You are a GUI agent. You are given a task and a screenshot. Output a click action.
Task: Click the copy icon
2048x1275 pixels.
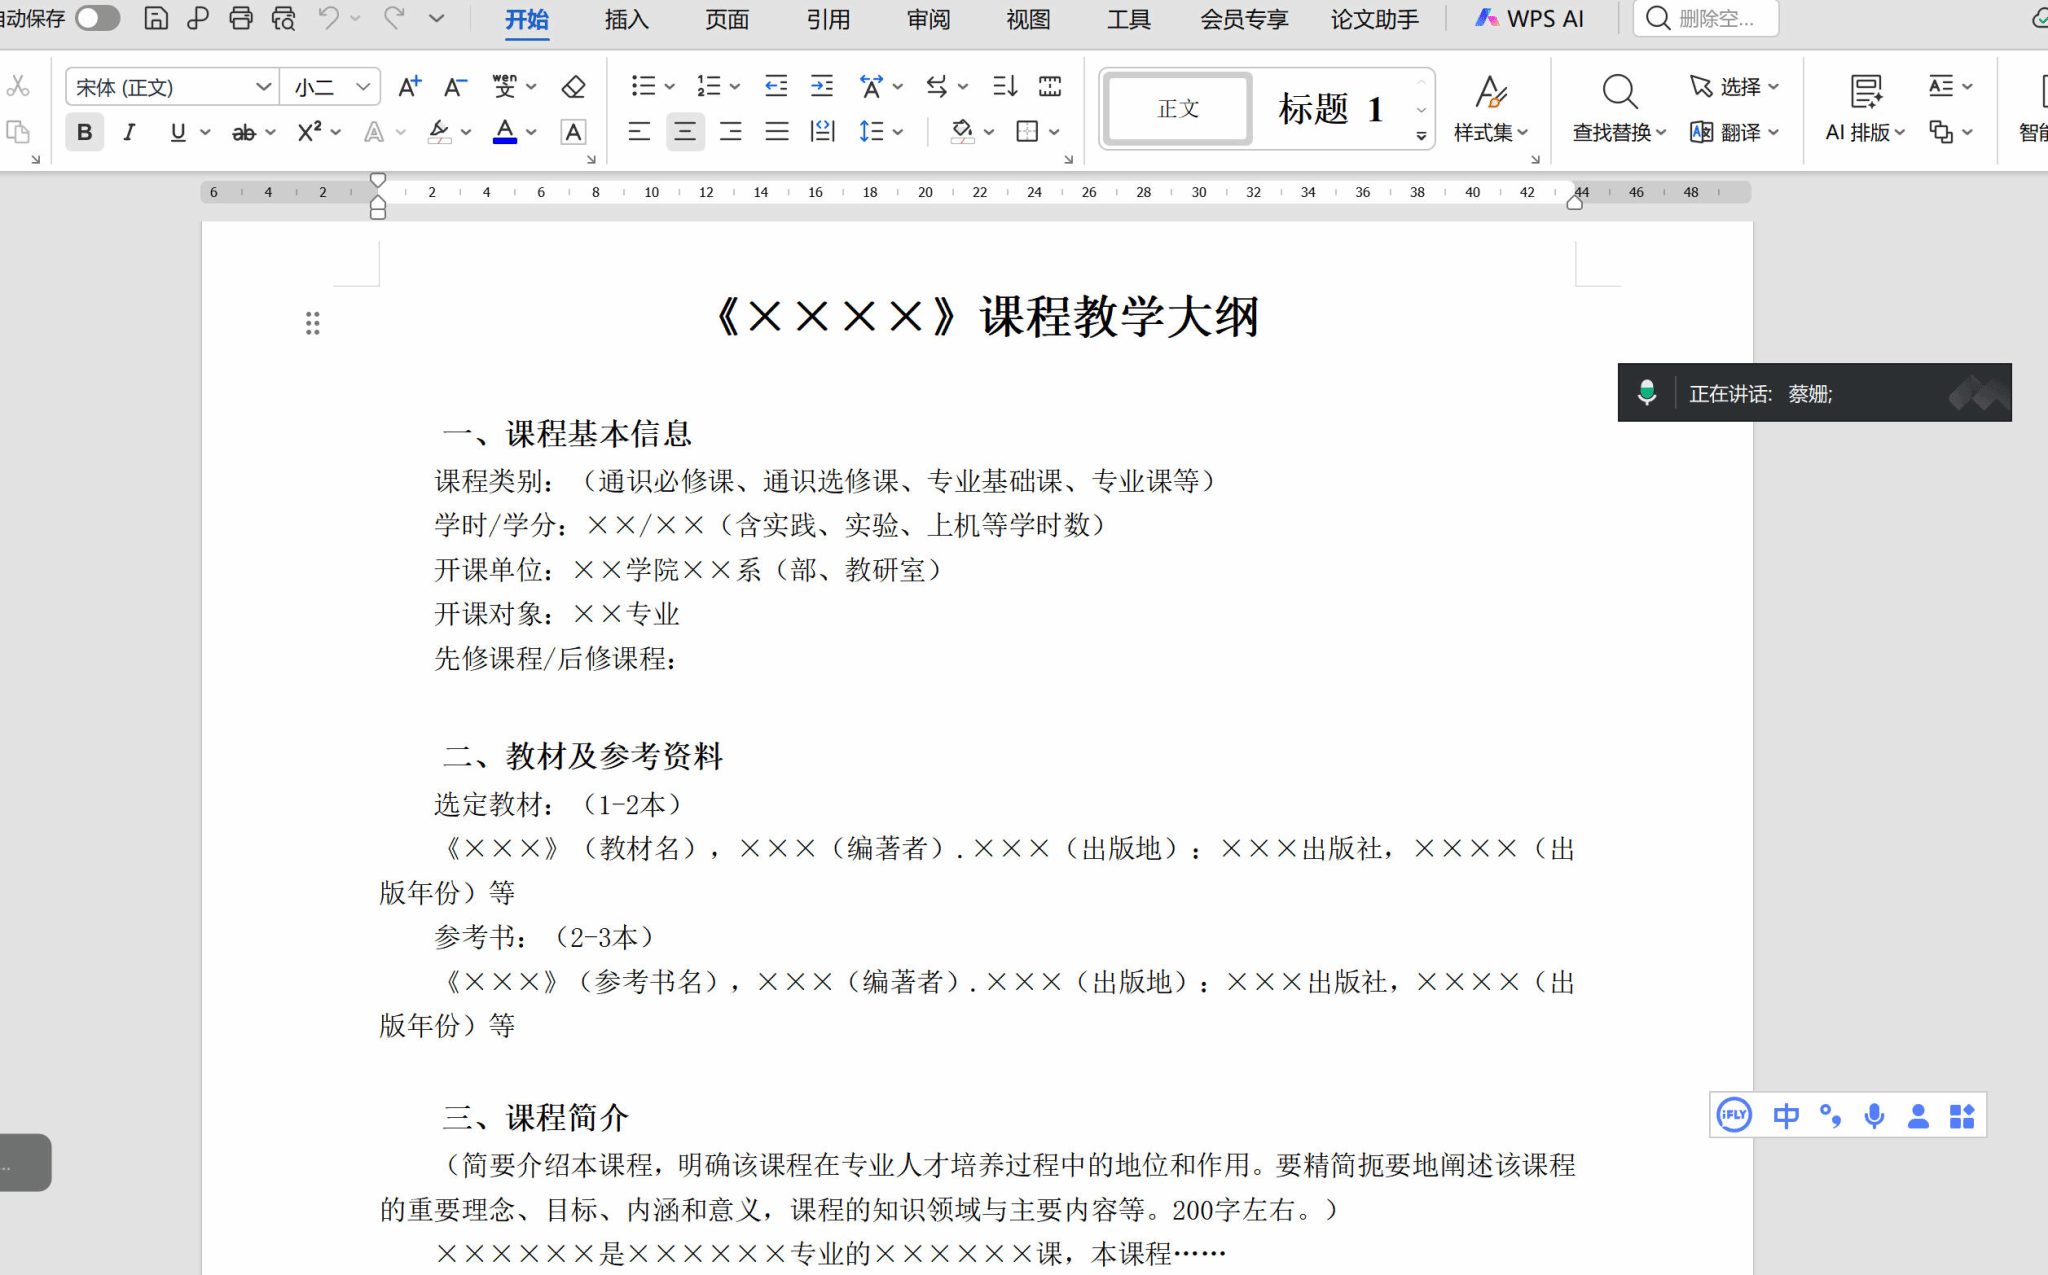pyautogui.click(x=18, y=132)
